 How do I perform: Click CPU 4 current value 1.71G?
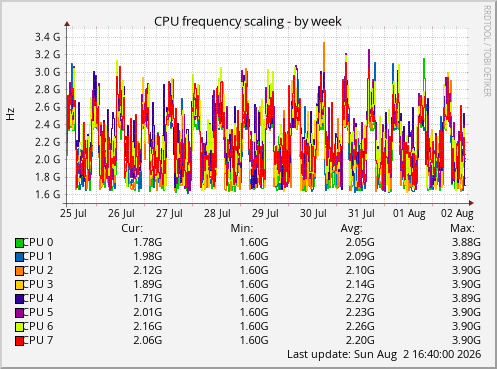[x=148, y=298]
